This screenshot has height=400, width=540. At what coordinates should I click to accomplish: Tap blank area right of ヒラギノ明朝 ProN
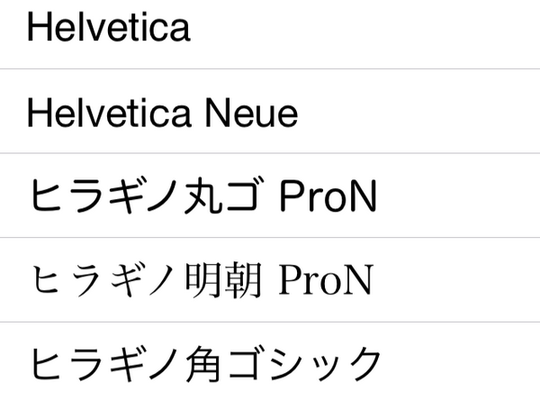[457, 280]
